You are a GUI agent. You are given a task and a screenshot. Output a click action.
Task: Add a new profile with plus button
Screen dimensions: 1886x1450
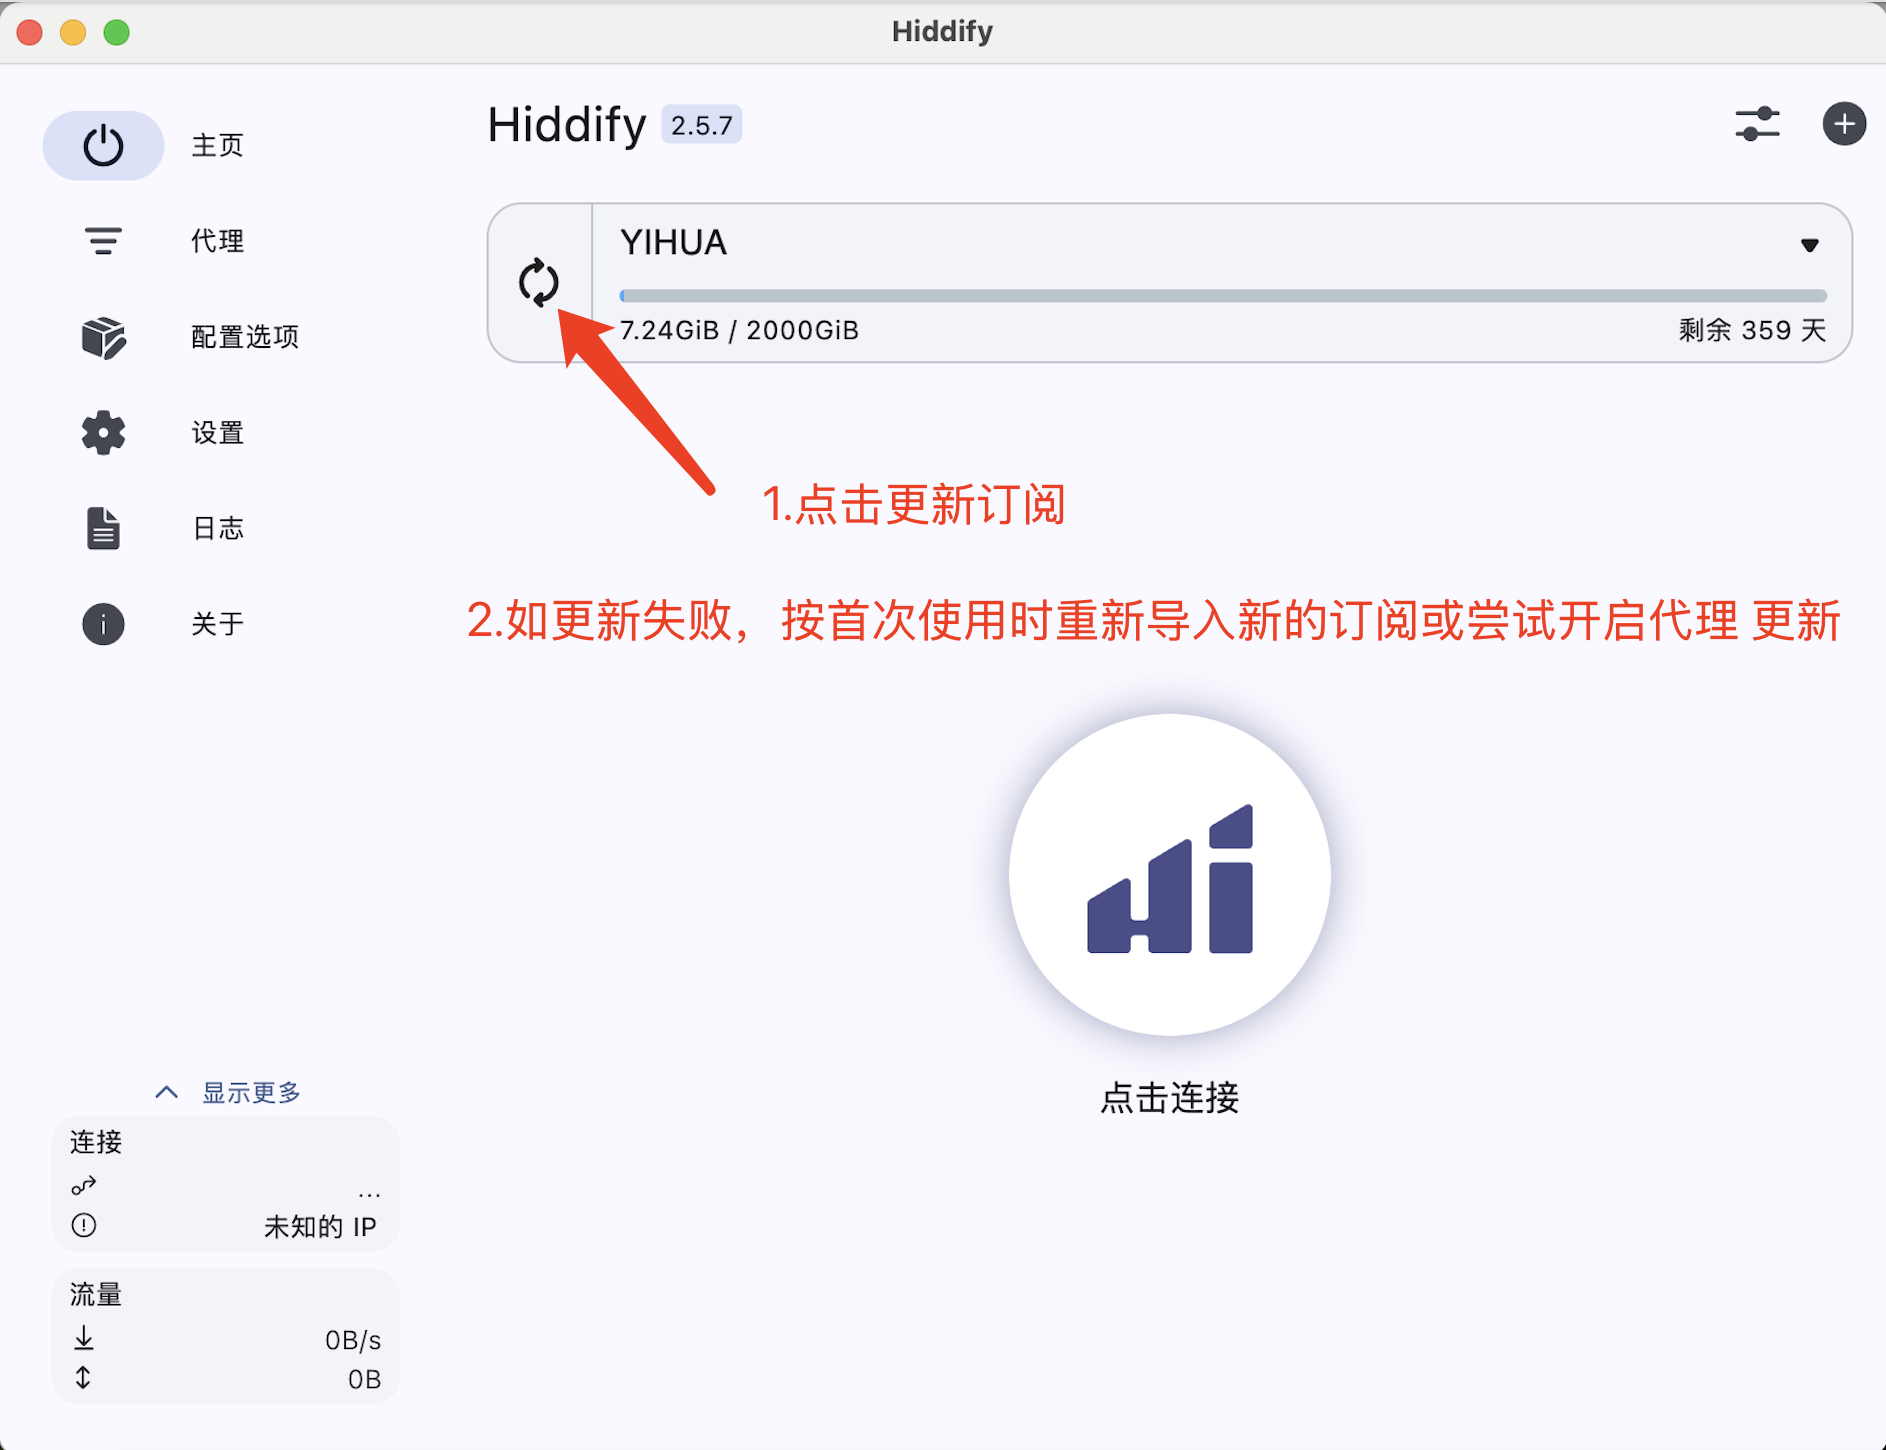coord(1844,124)
